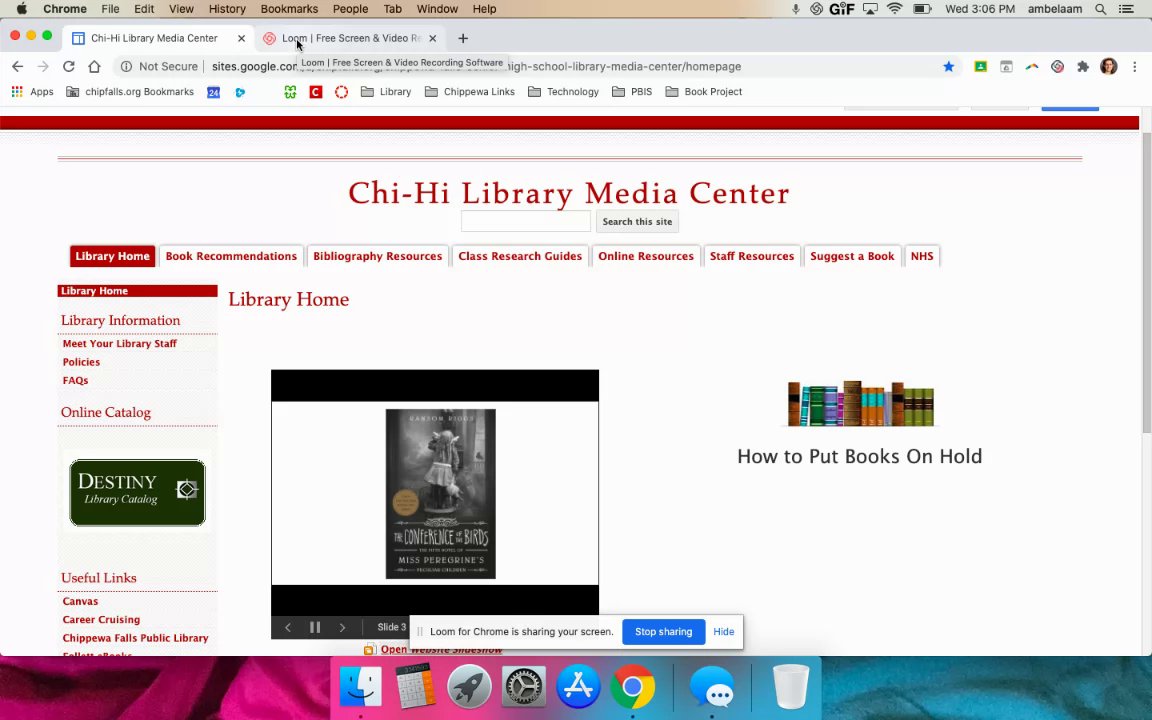
Task: Open the home page via the house icon
Action: 94,66
